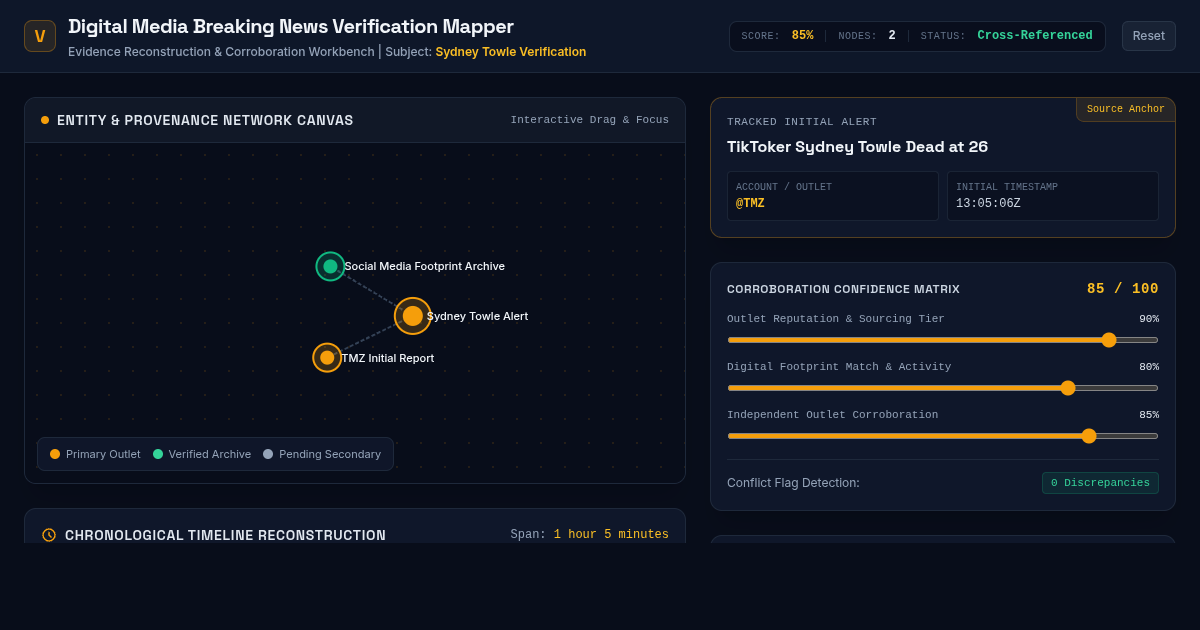Click the Interactive Drag & Focus label
The width and height of the screenshot is (1200, 630).
(x=590, y=120)
